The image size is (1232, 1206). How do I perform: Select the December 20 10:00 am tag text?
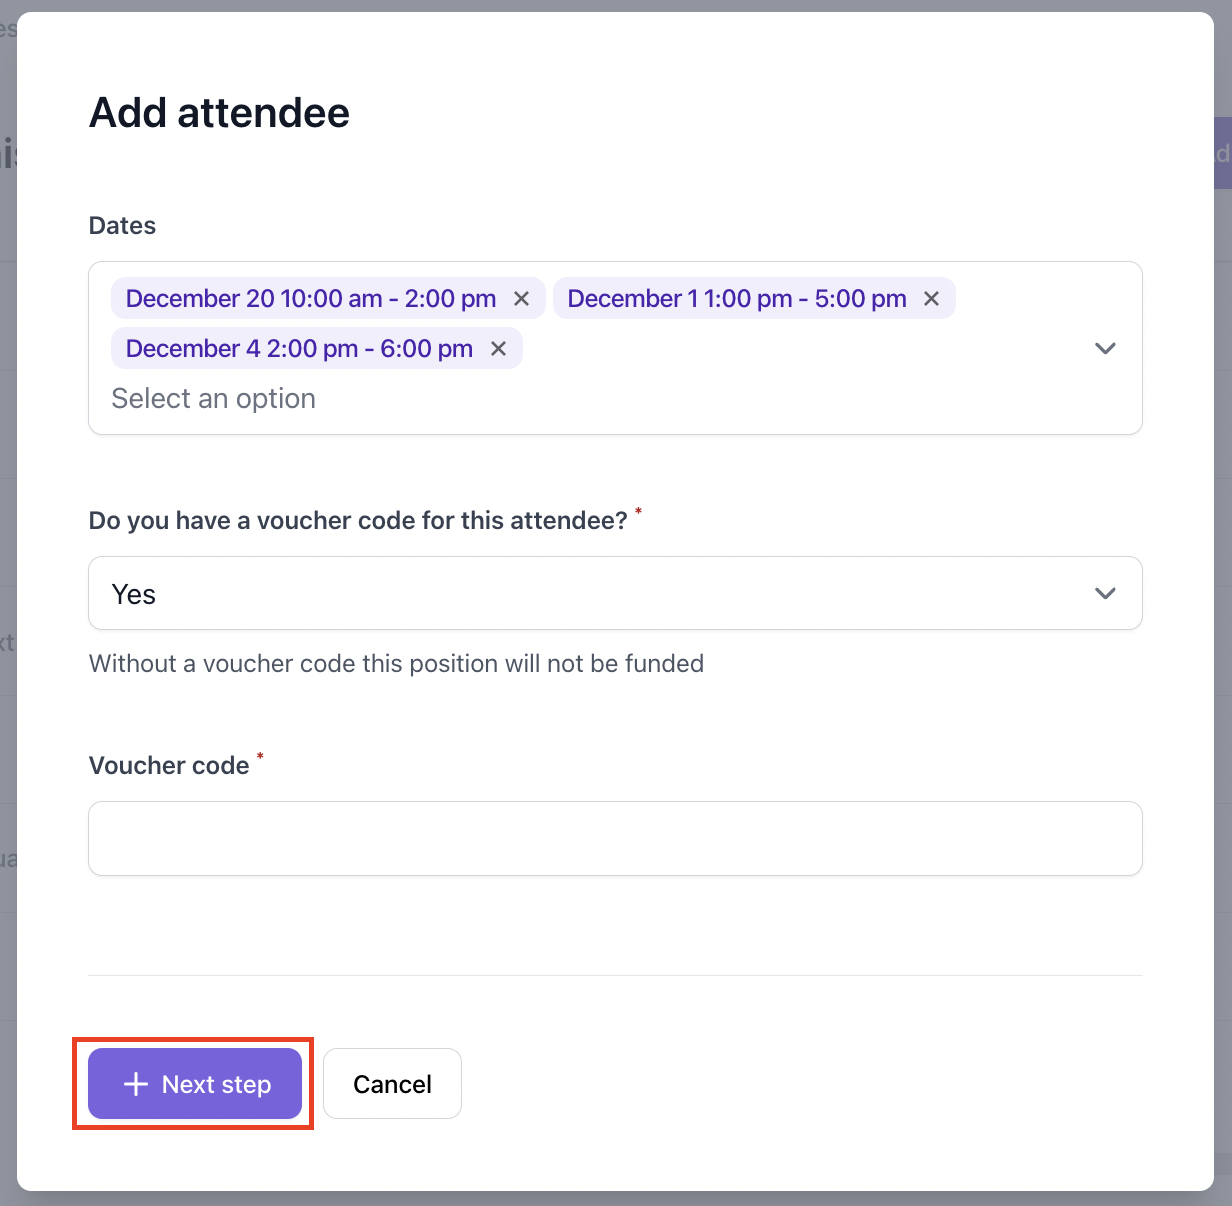311,299
